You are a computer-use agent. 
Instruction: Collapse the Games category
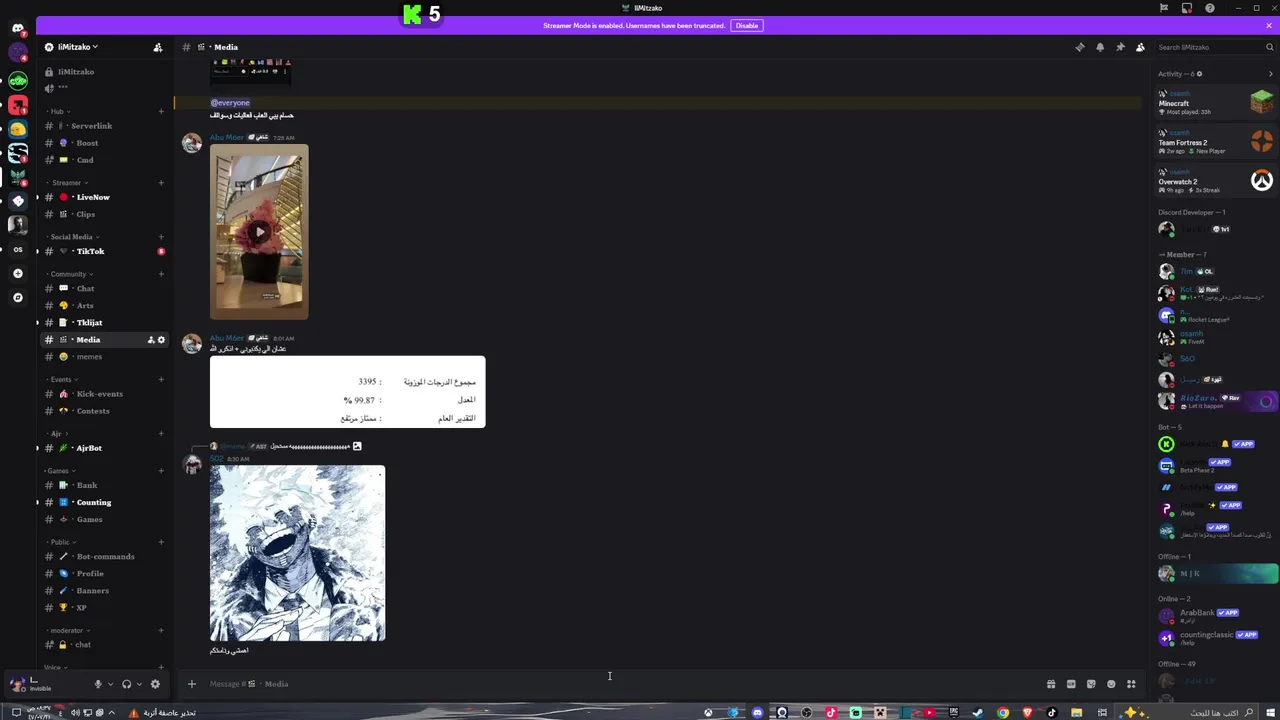(x=60, y=471)
